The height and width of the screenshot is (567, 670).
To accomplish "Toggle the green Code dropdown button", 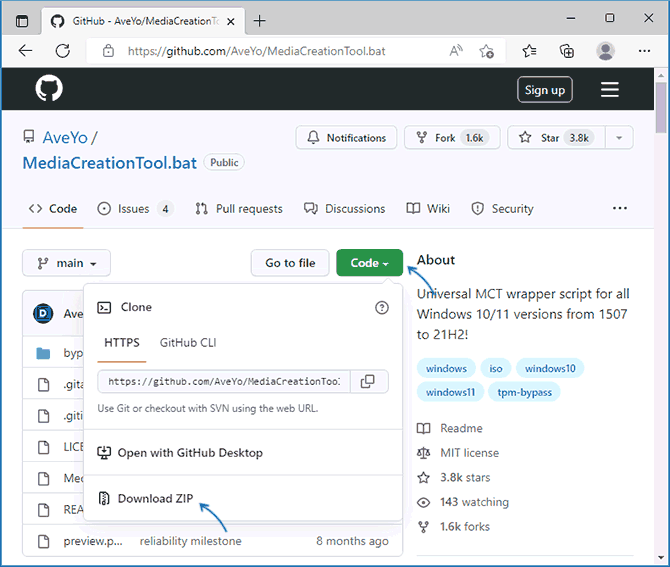I will 369,263.
